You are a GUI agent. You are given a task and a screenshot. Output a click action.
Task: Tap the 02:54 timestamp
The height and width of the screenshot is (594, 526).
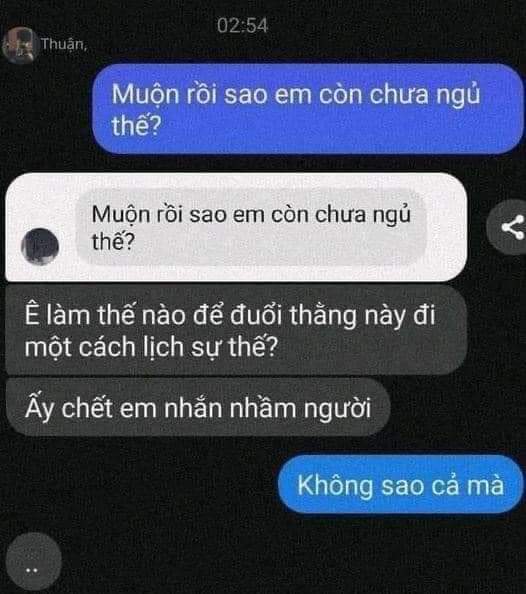click(243, 26)
